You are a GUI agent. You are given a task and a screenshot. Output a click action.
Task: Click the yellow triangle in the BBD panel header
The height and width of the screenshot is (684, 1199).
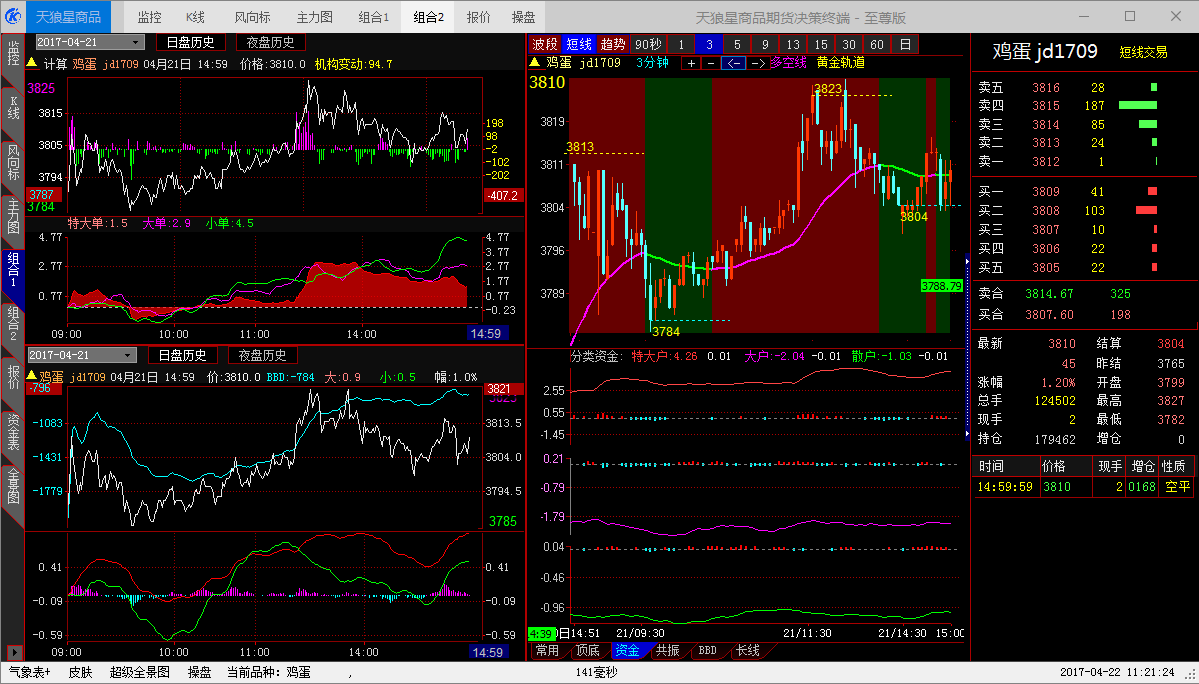tap(32, 376)
